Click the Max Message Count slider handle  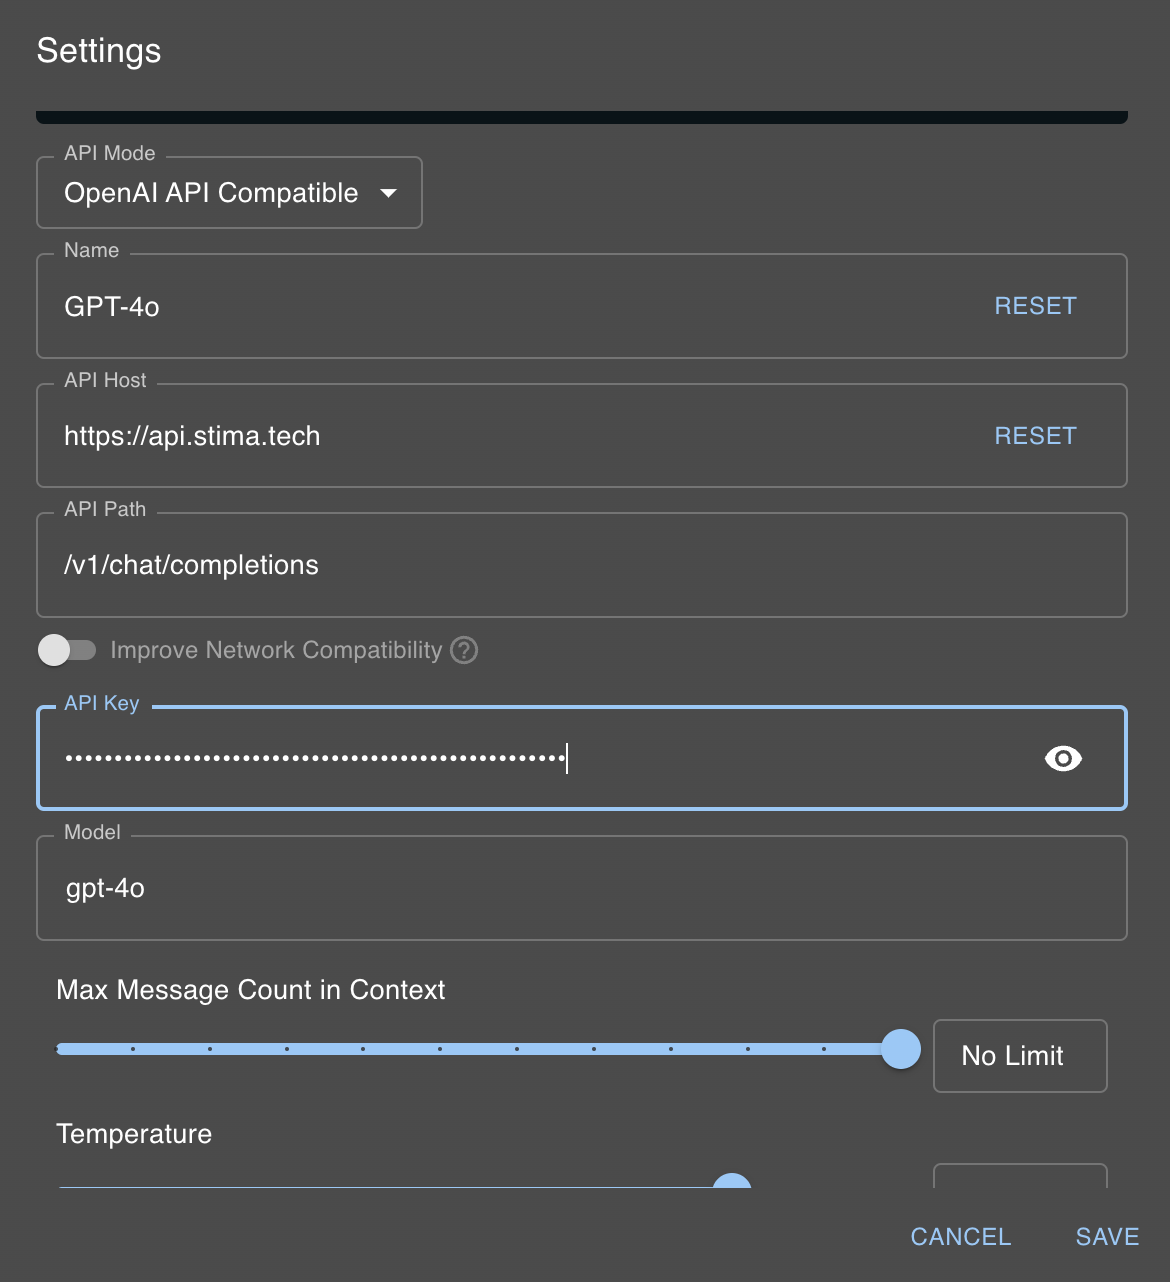click(x=901, y=1049)
